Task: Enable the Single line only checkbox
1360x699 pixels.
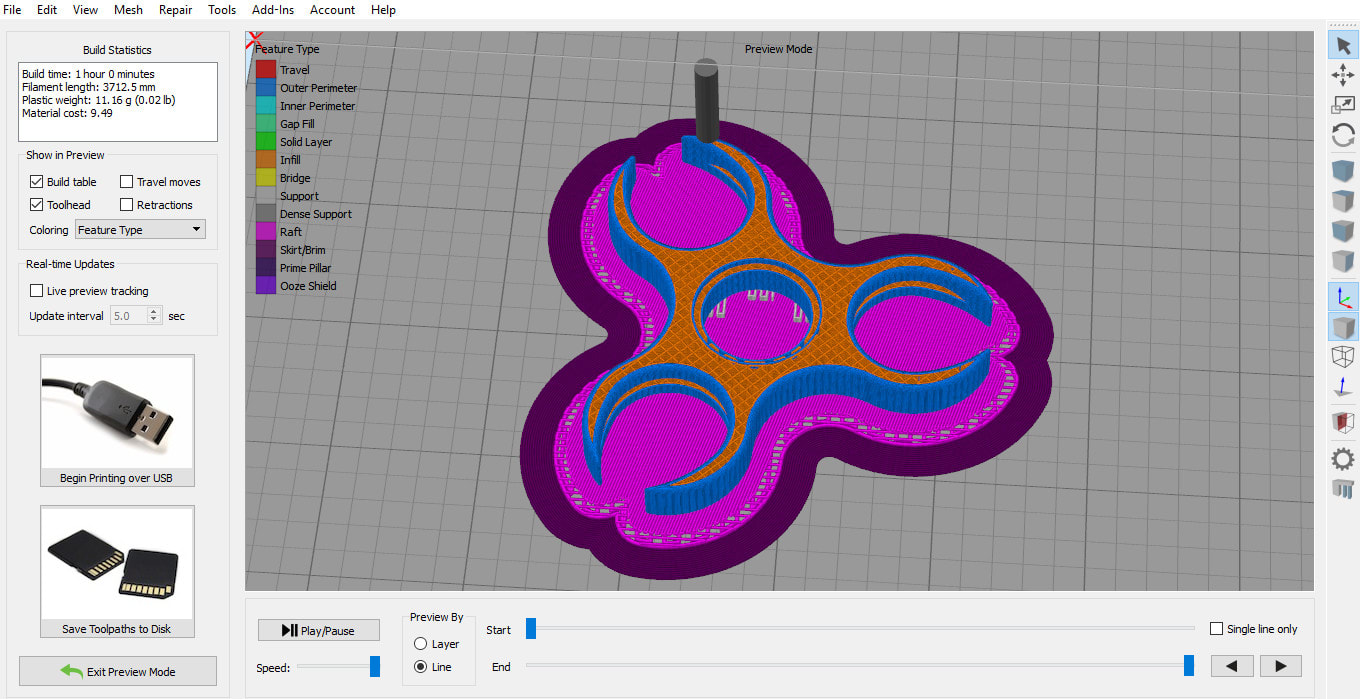Action: pos(1216,629)
